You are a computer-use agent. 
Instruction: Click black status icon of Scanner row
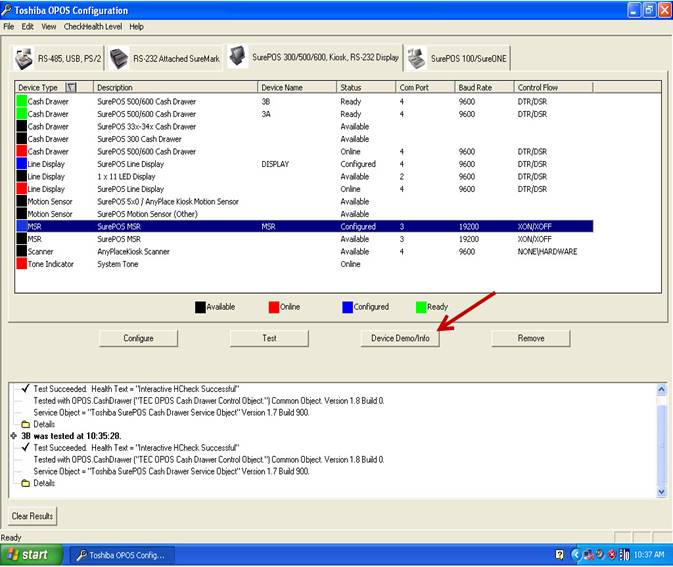pyautogui.click(x=20, y=251)
